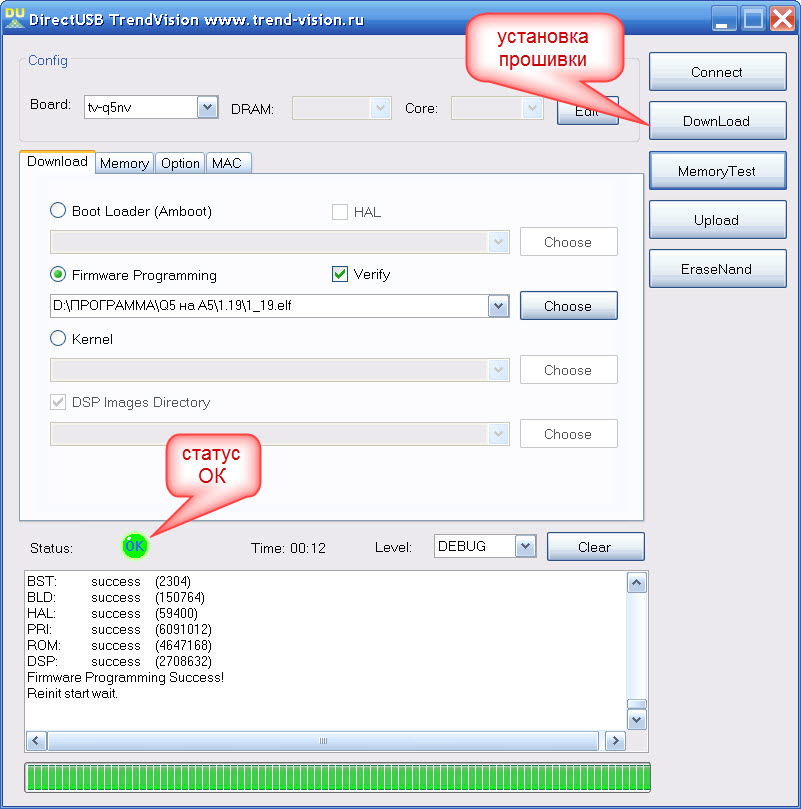Click the green progress bar
The height and width of the screenshot is (809, 801).
pos(336,778)
